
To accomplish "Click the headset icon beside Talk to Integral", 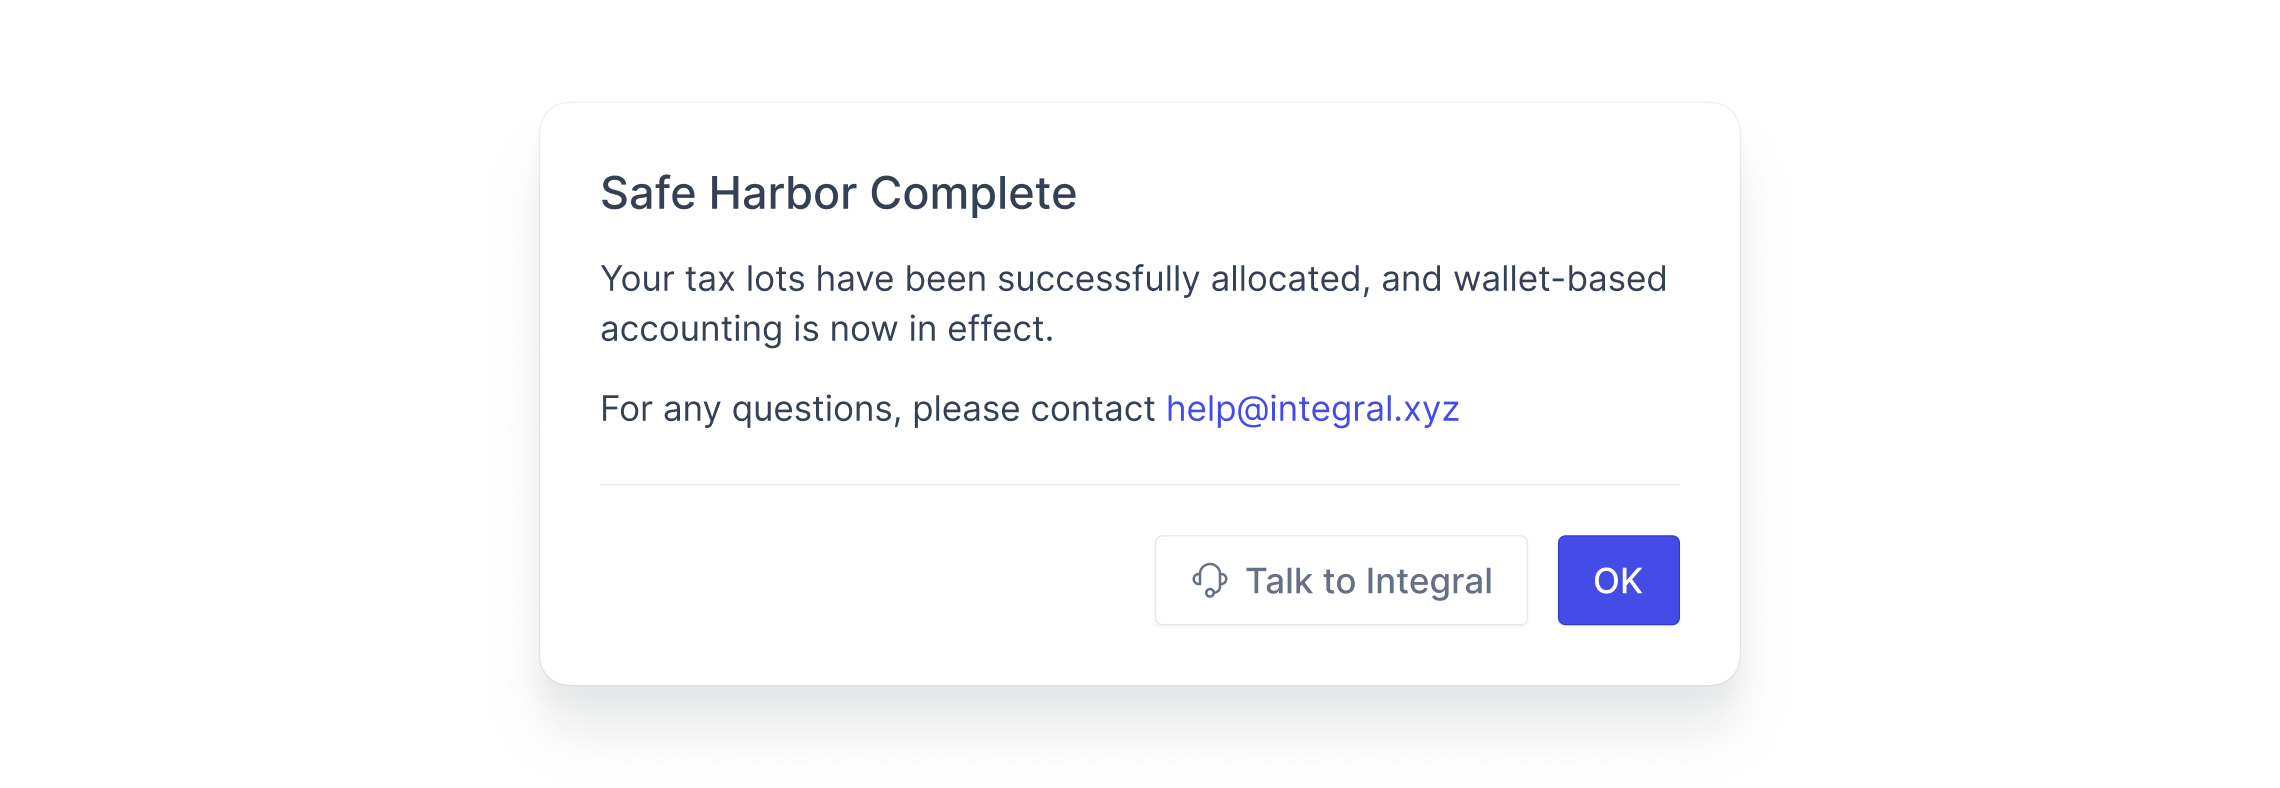I will (1209, 580).
